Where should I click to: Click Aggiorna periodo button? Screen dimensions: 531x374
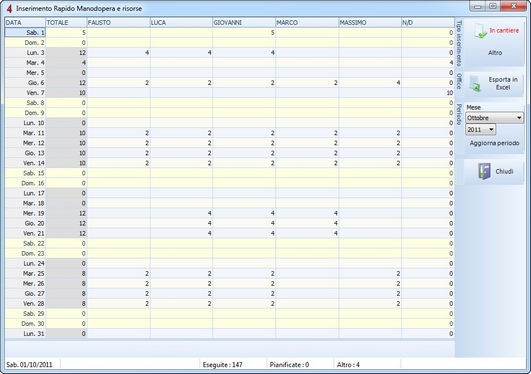pos(494,143)
